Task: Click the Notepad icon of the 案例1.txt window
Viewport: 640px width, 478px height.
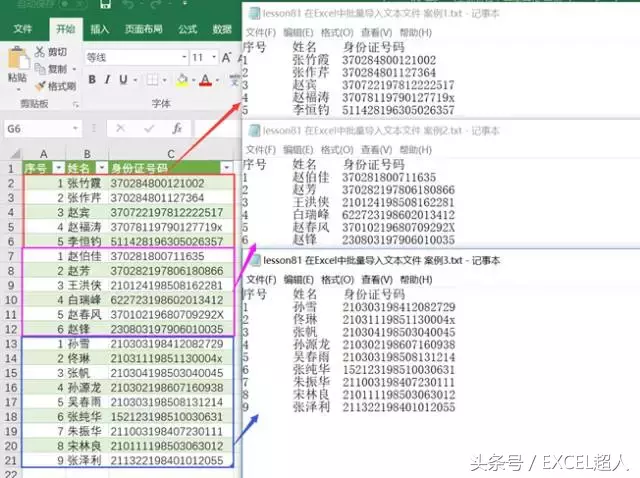Action: [254, 13]
